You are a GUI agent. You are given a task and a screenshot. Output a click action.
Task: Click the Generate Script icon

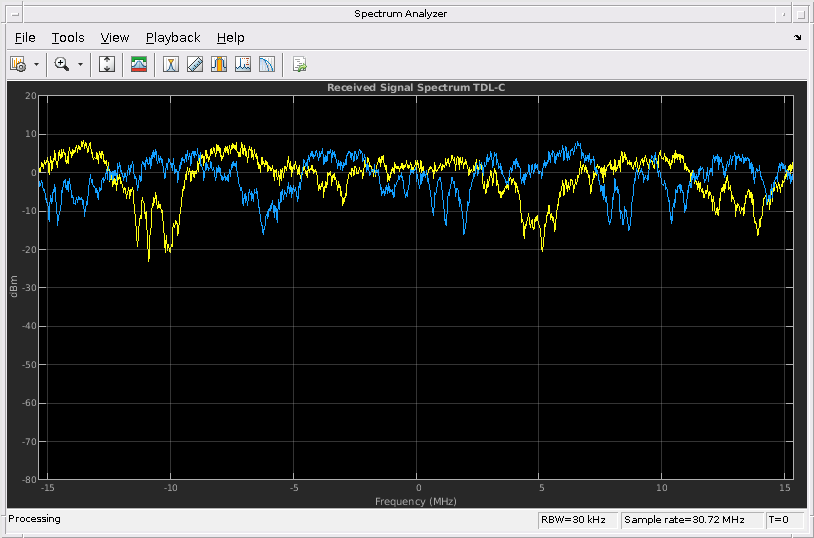pyautogui.click(x=299, y=64)
